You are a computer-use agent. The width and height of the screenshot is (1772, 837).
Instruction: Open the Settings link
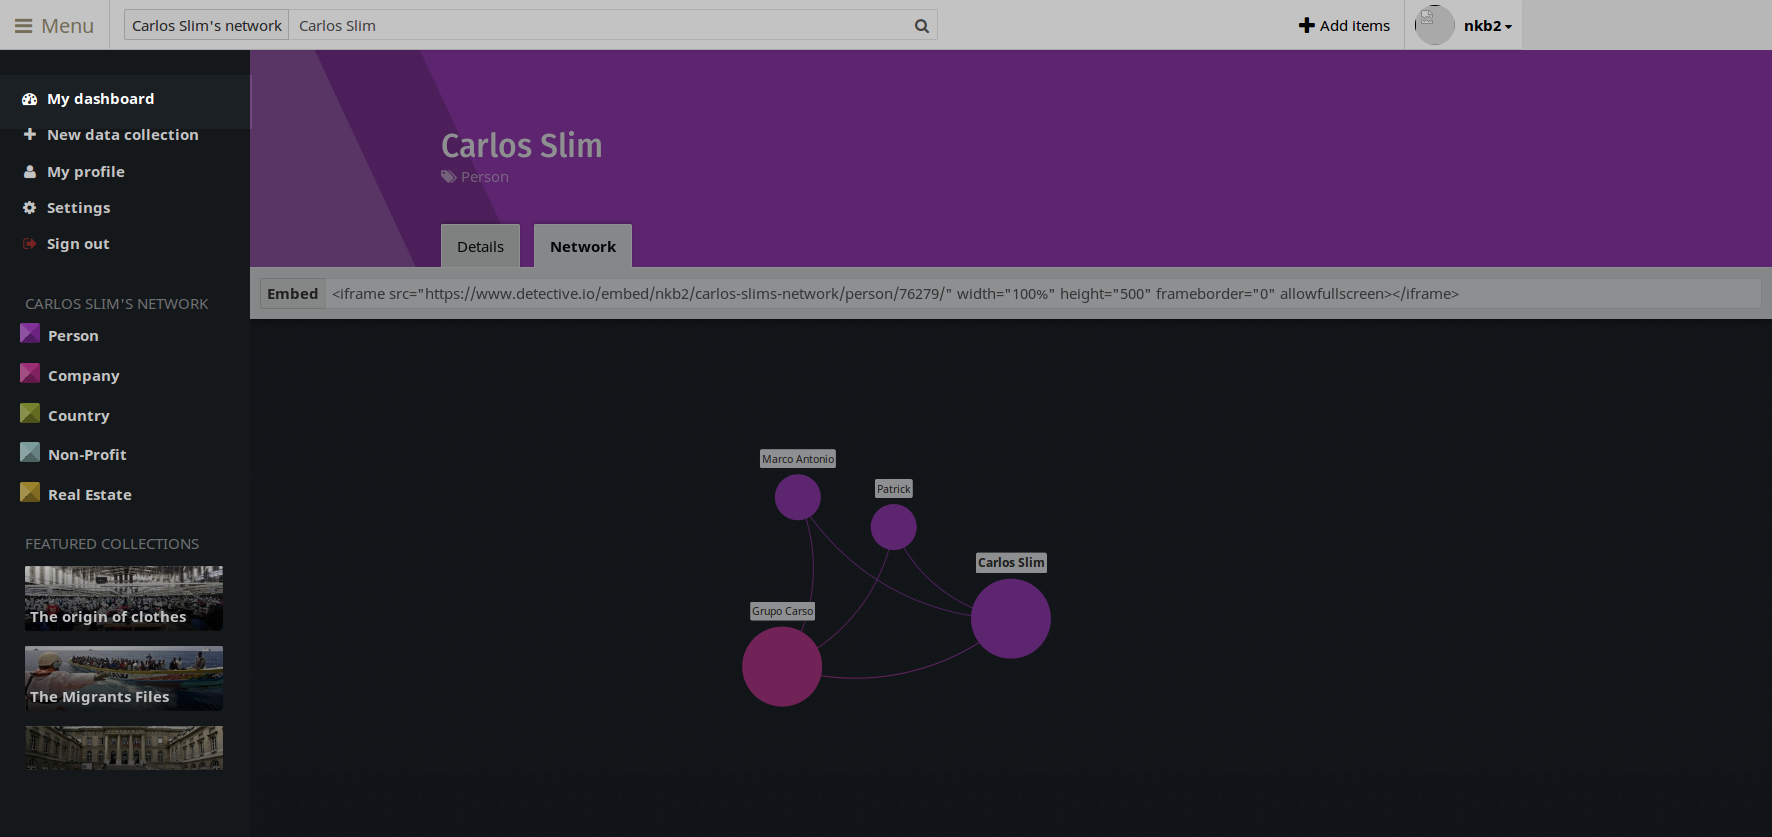tap(79, 208)
